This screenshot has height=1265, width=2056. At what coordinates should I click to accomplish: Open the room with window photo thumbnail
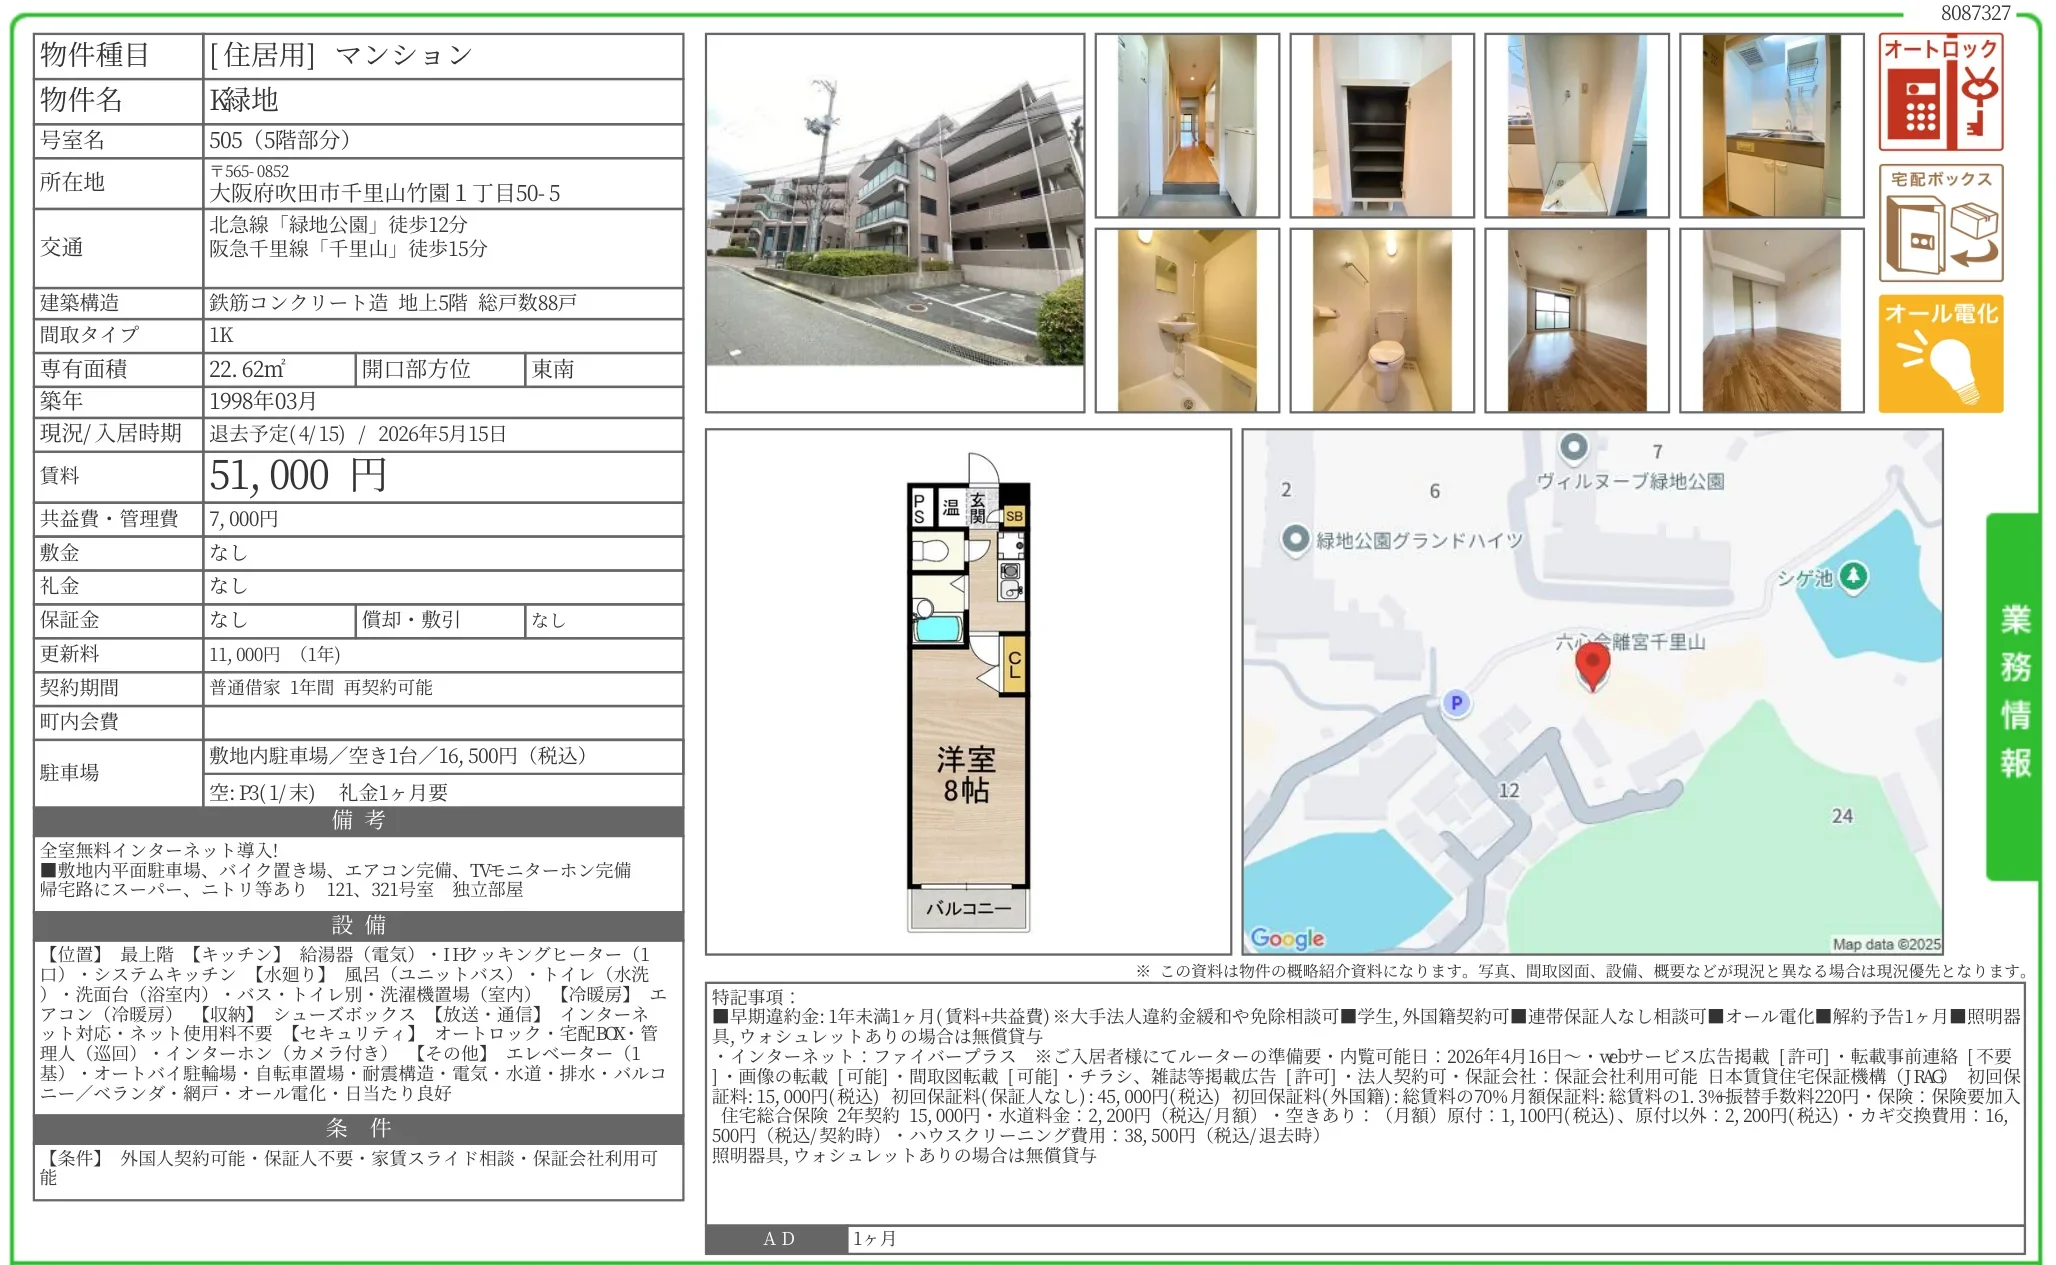1577,320
